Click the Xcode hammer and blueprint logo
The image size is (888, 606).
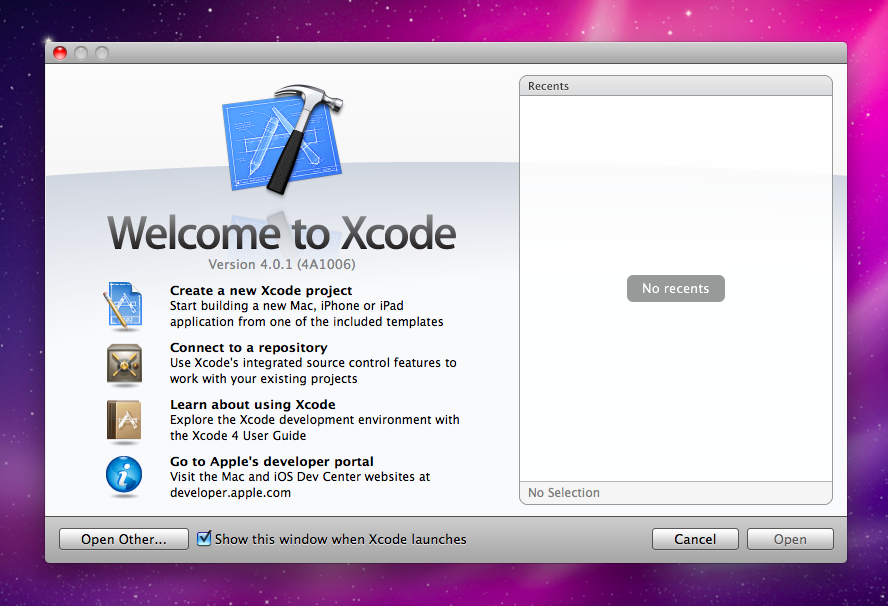[281, 140]
